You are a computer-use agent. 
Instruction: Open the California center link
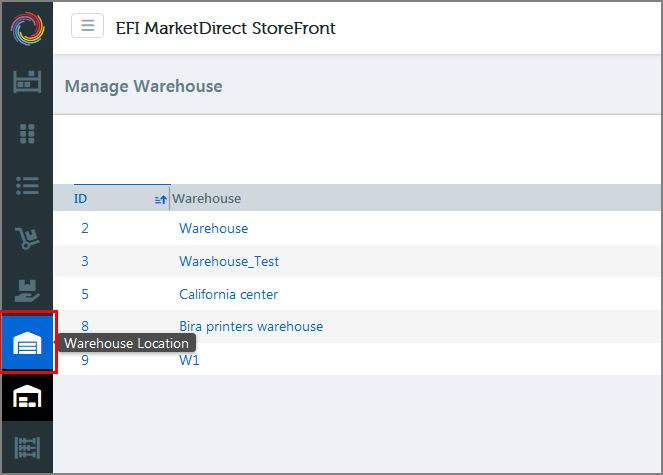pos(228,294)
